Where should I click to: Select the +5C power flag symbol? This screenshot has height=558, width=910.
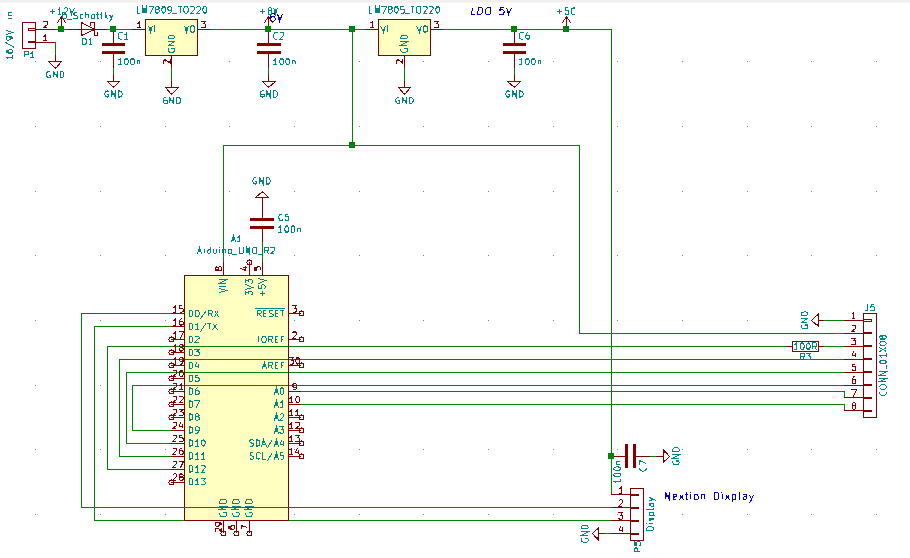pos(566,19)
